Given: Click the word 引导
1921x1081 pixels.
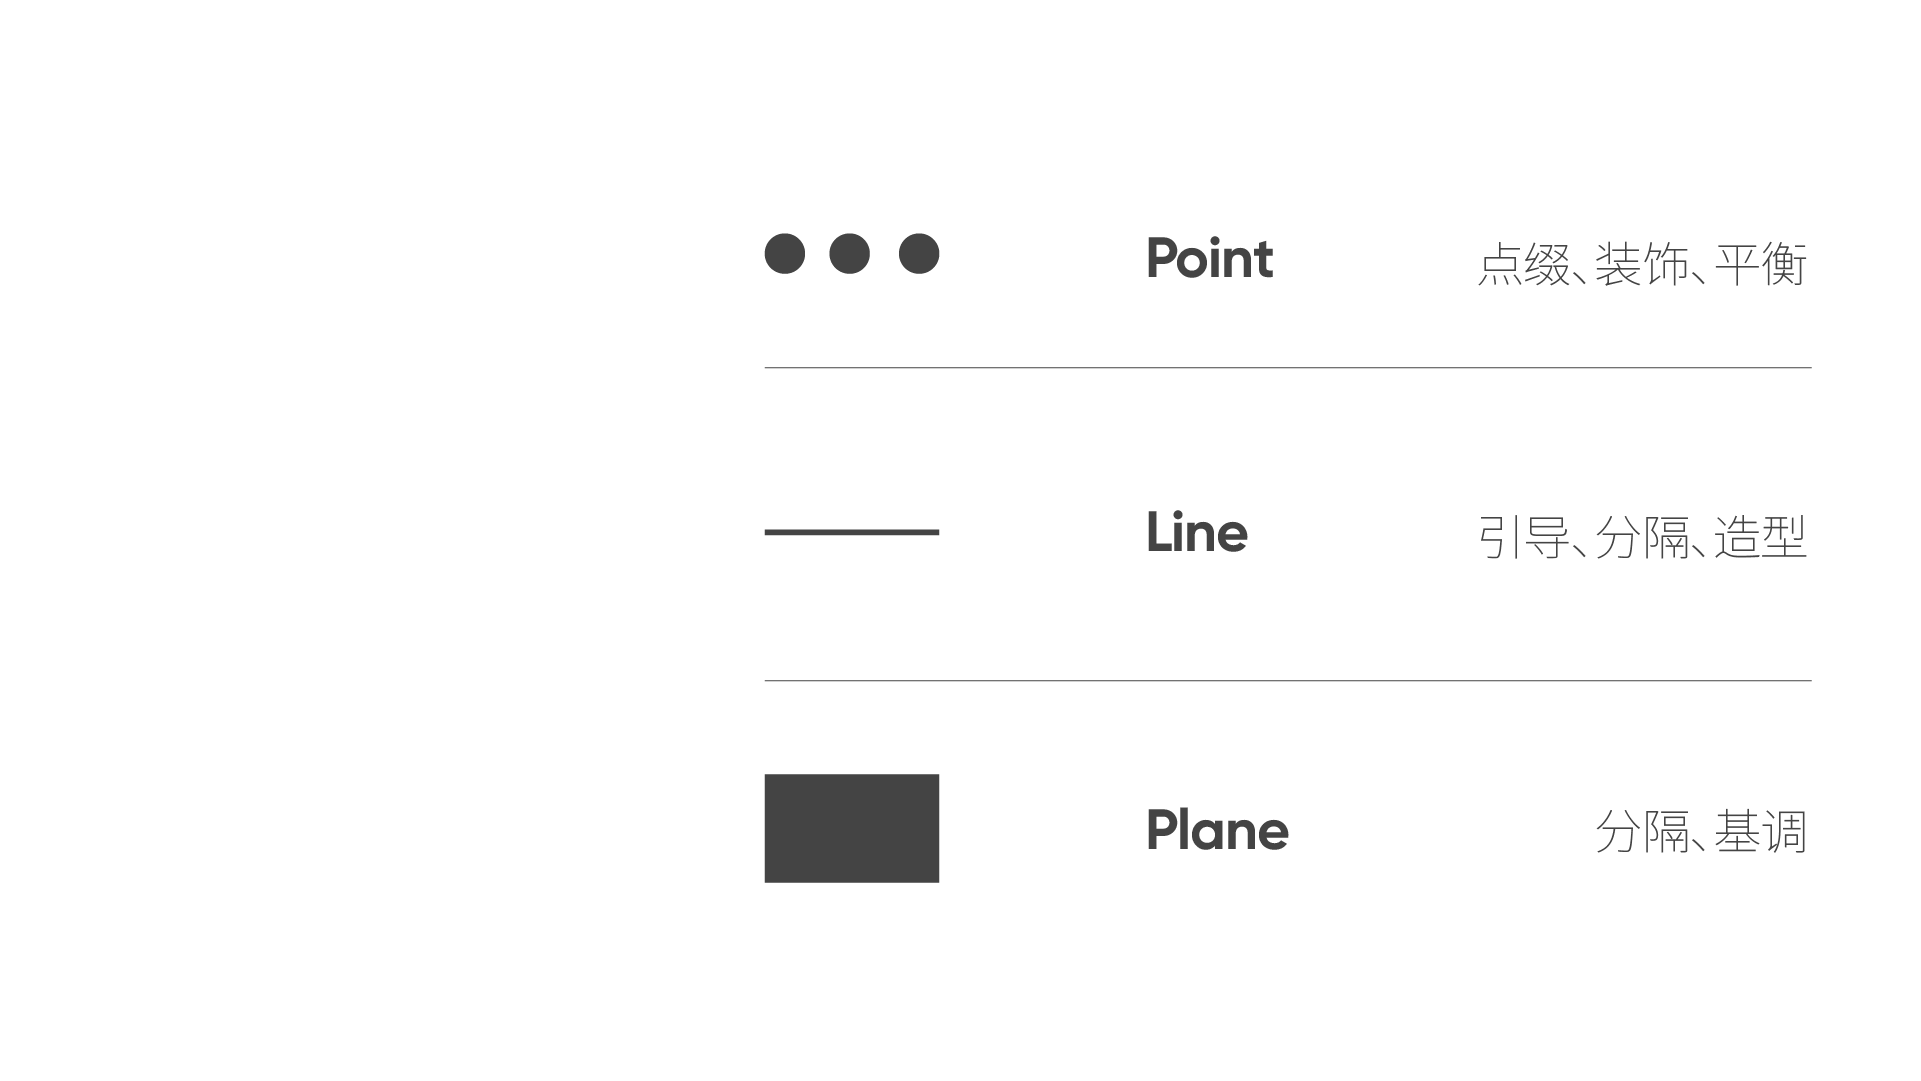Looking at the screenshot, I should [1524, 538].
